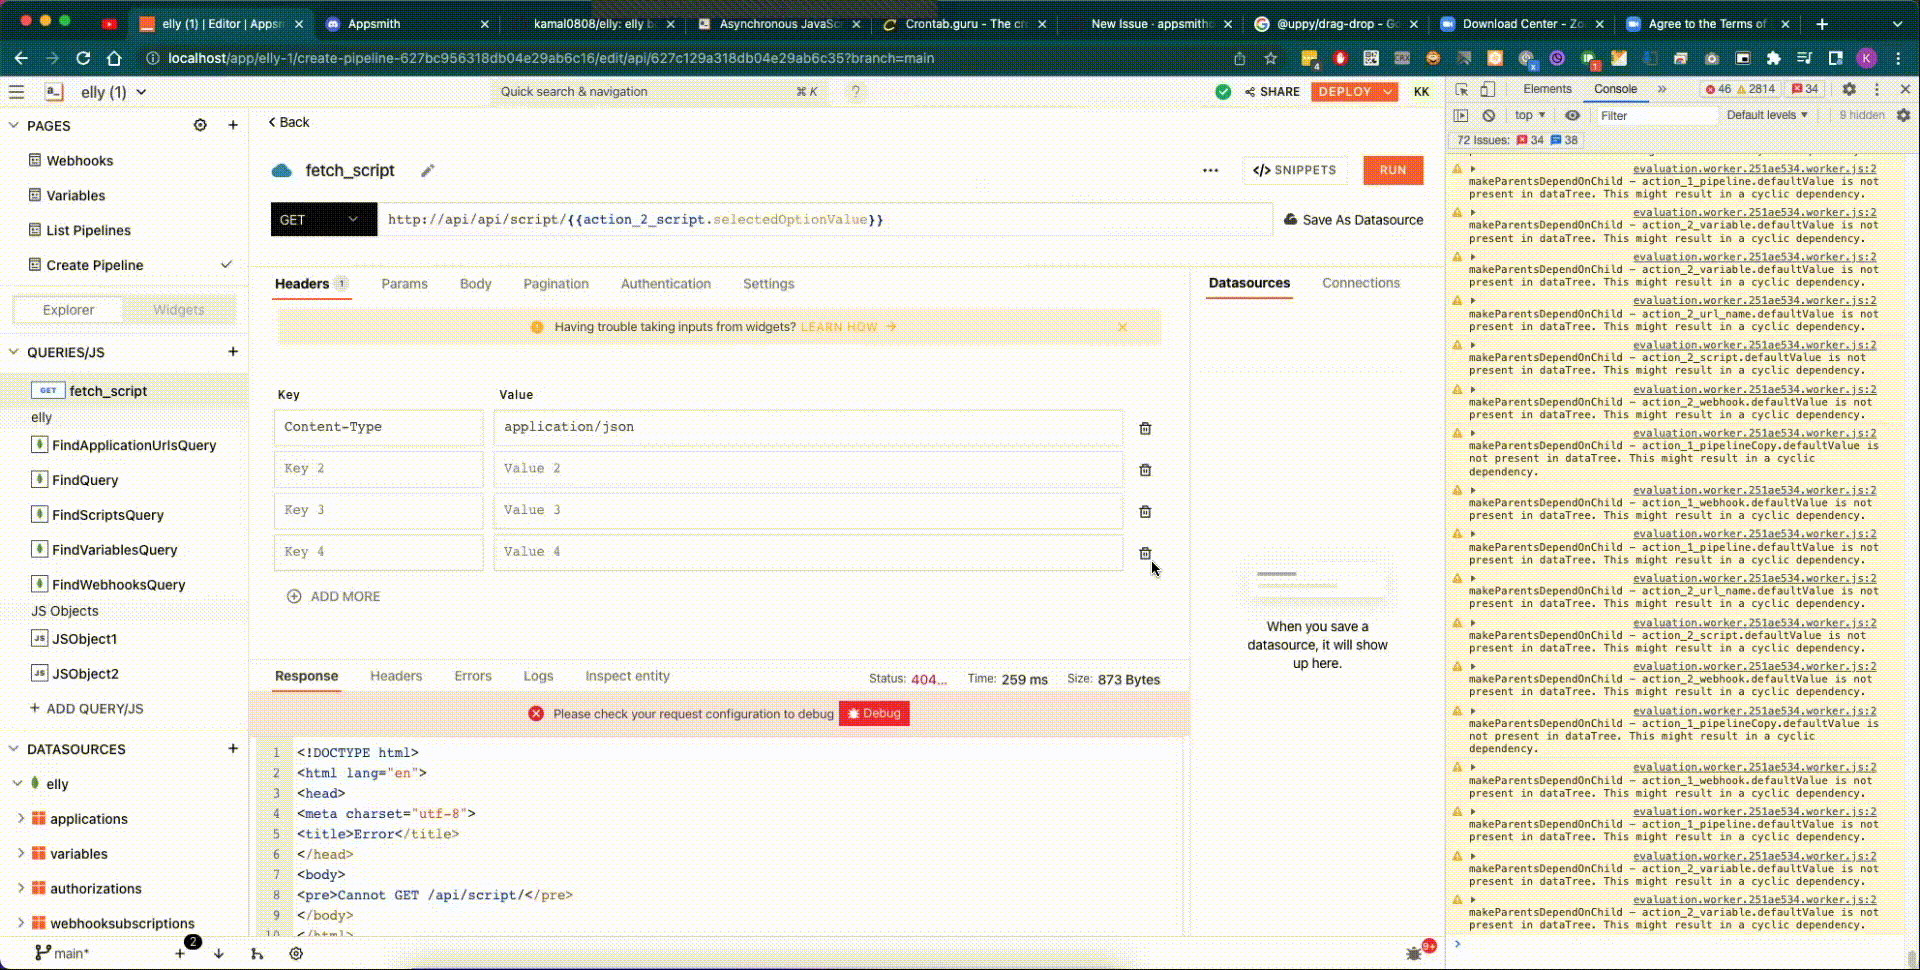This screenshot has height=970, width=1920.
Task: Open Default levels dropdown in console
Action: [x=1766, y=116]
